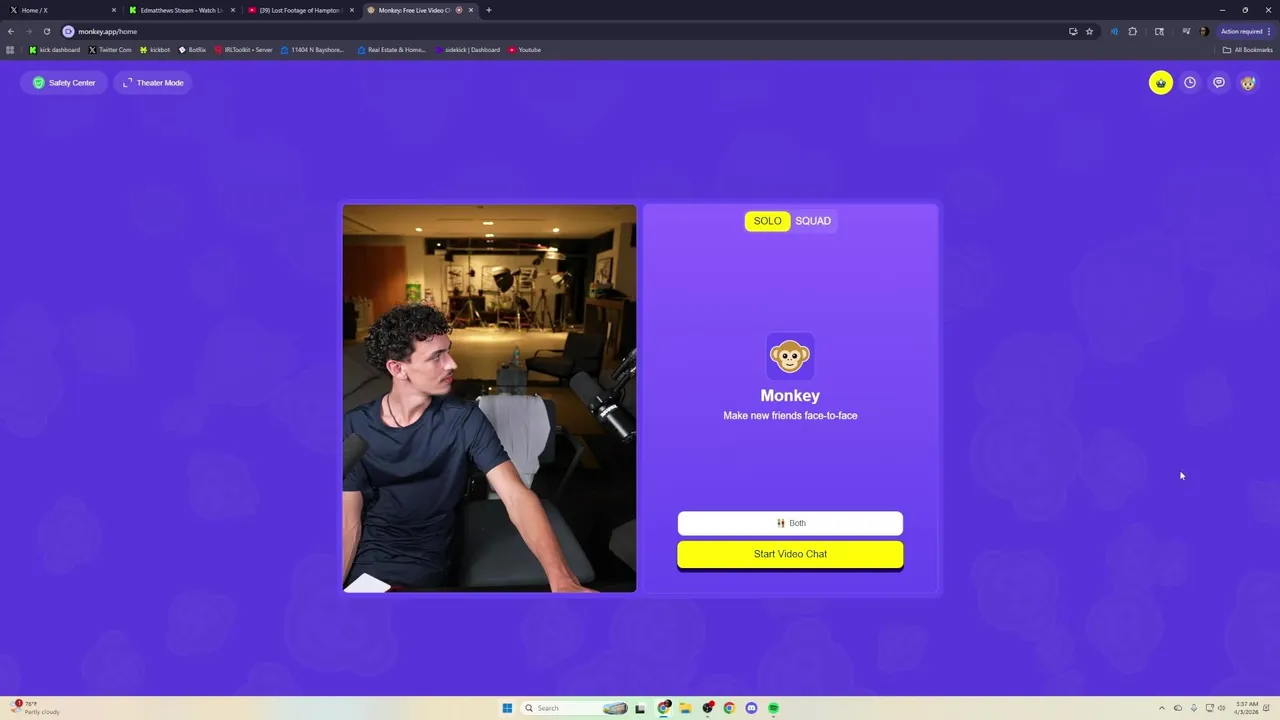Select the SOLO mode

767,221
